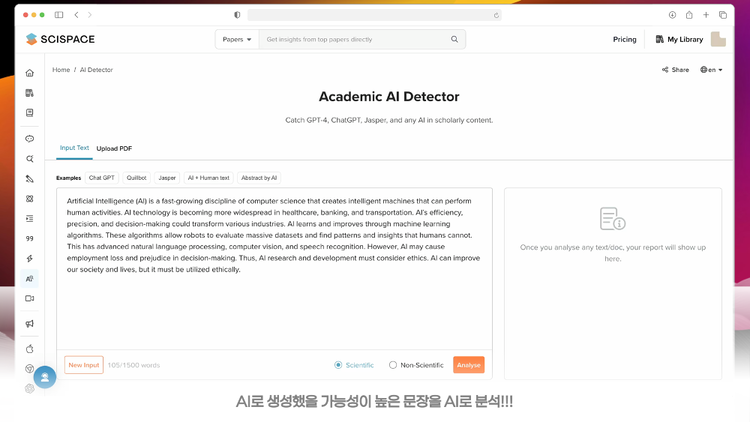Image resolution: width=750 pixels, height=422 pixels.
Task: Open the list extract icon in sidebar
Action: point(30,219)
